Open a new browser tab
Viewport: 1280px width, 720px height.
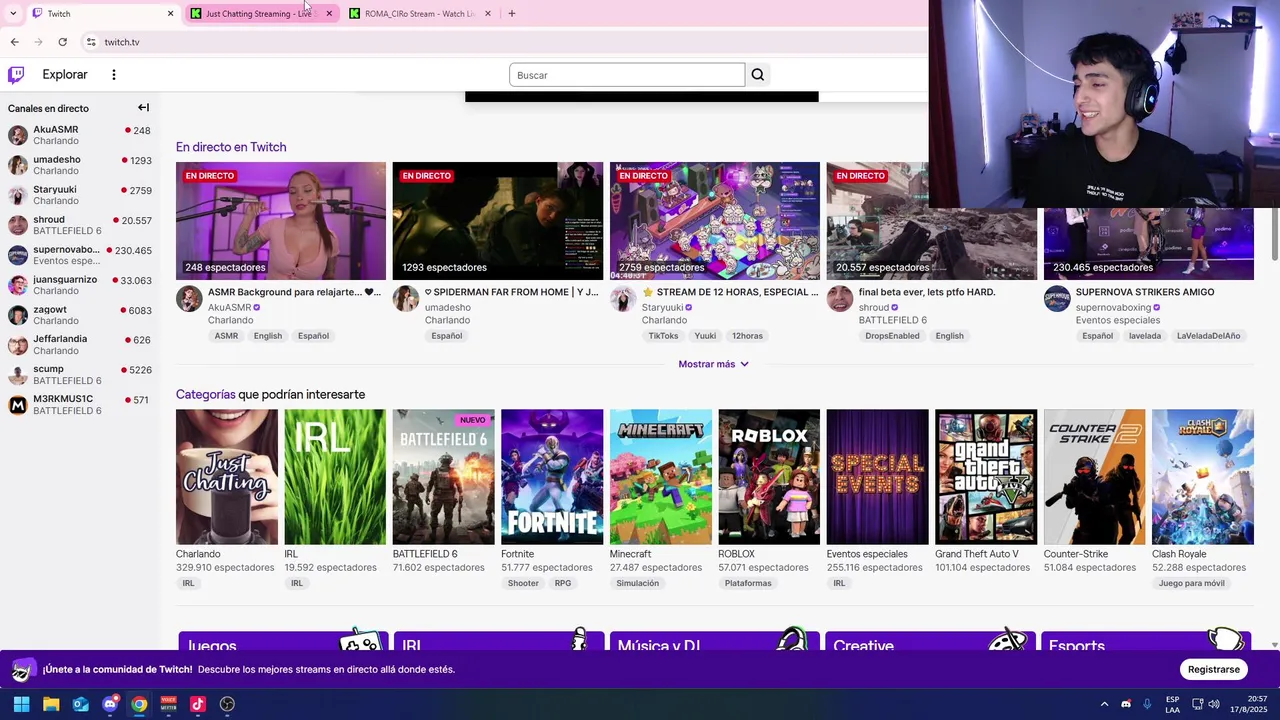[512, 14]
